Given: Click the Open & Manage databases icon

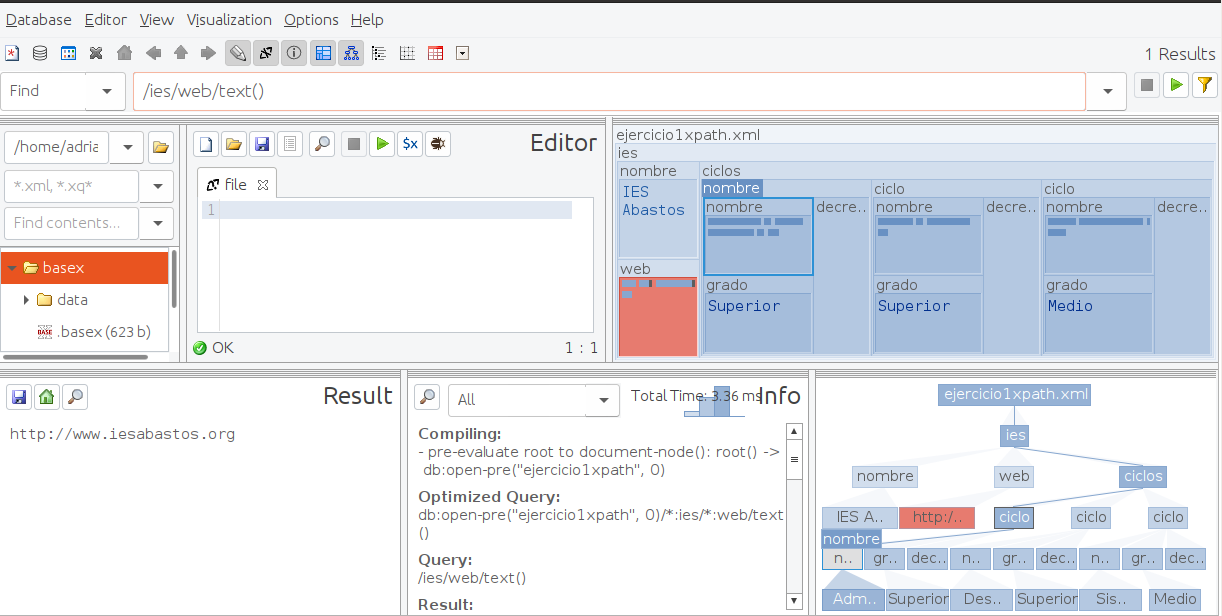Looking at the screenshot, I should click(x=40, y=54).
